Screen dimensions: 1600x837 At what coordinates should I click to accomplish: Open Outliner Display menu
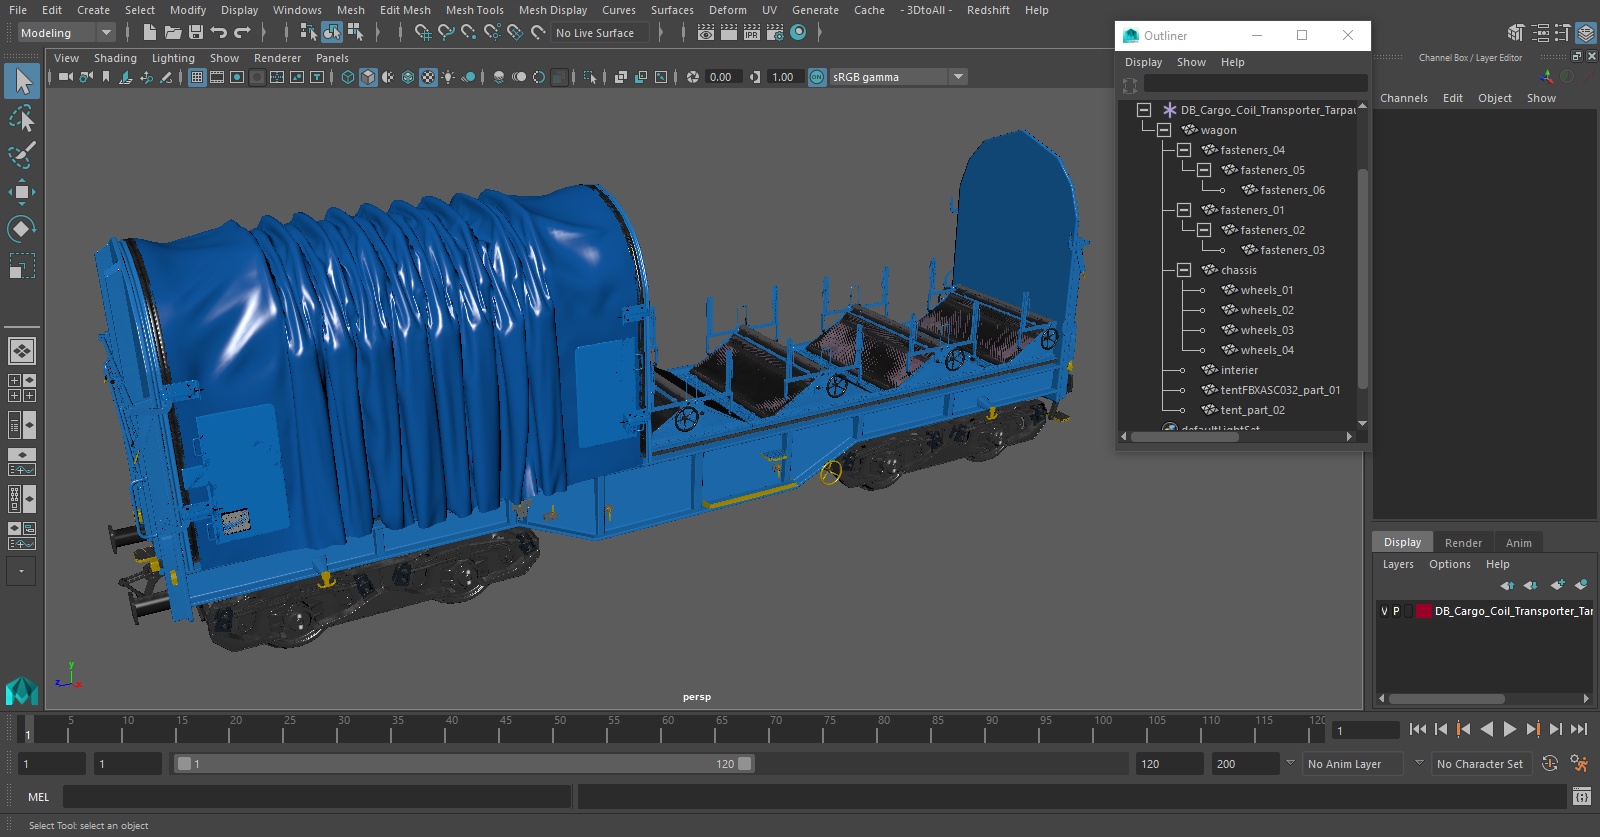click(x=1144, y=62)
